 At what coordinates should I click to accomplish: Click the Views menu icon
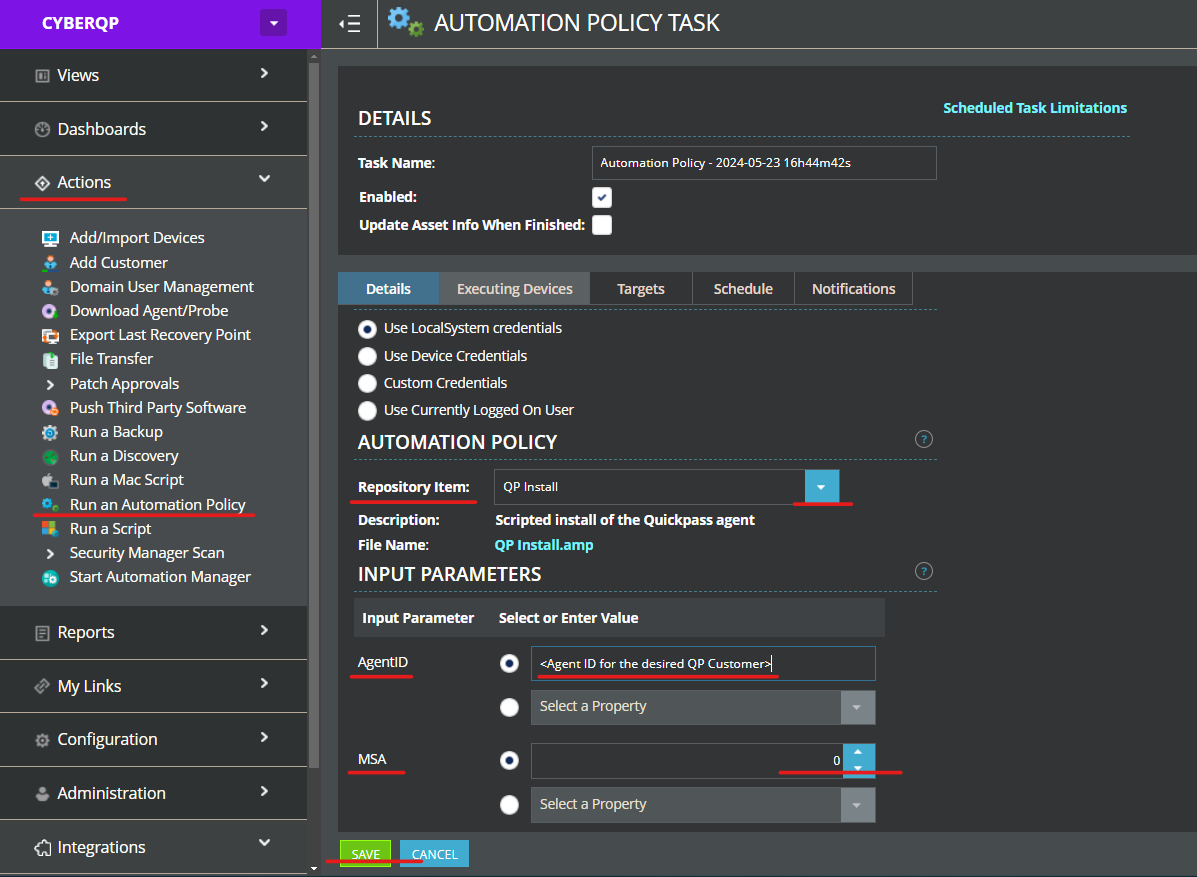click(43, 76)
